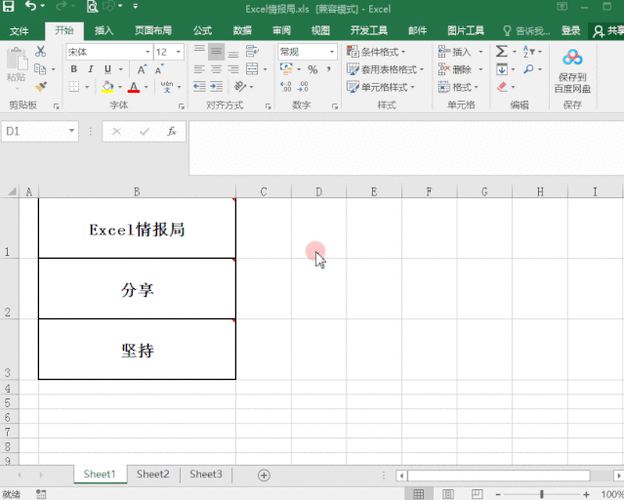Click Merge and Center icon
Viewport: 624px width, 500px height.
pos(252,69)
